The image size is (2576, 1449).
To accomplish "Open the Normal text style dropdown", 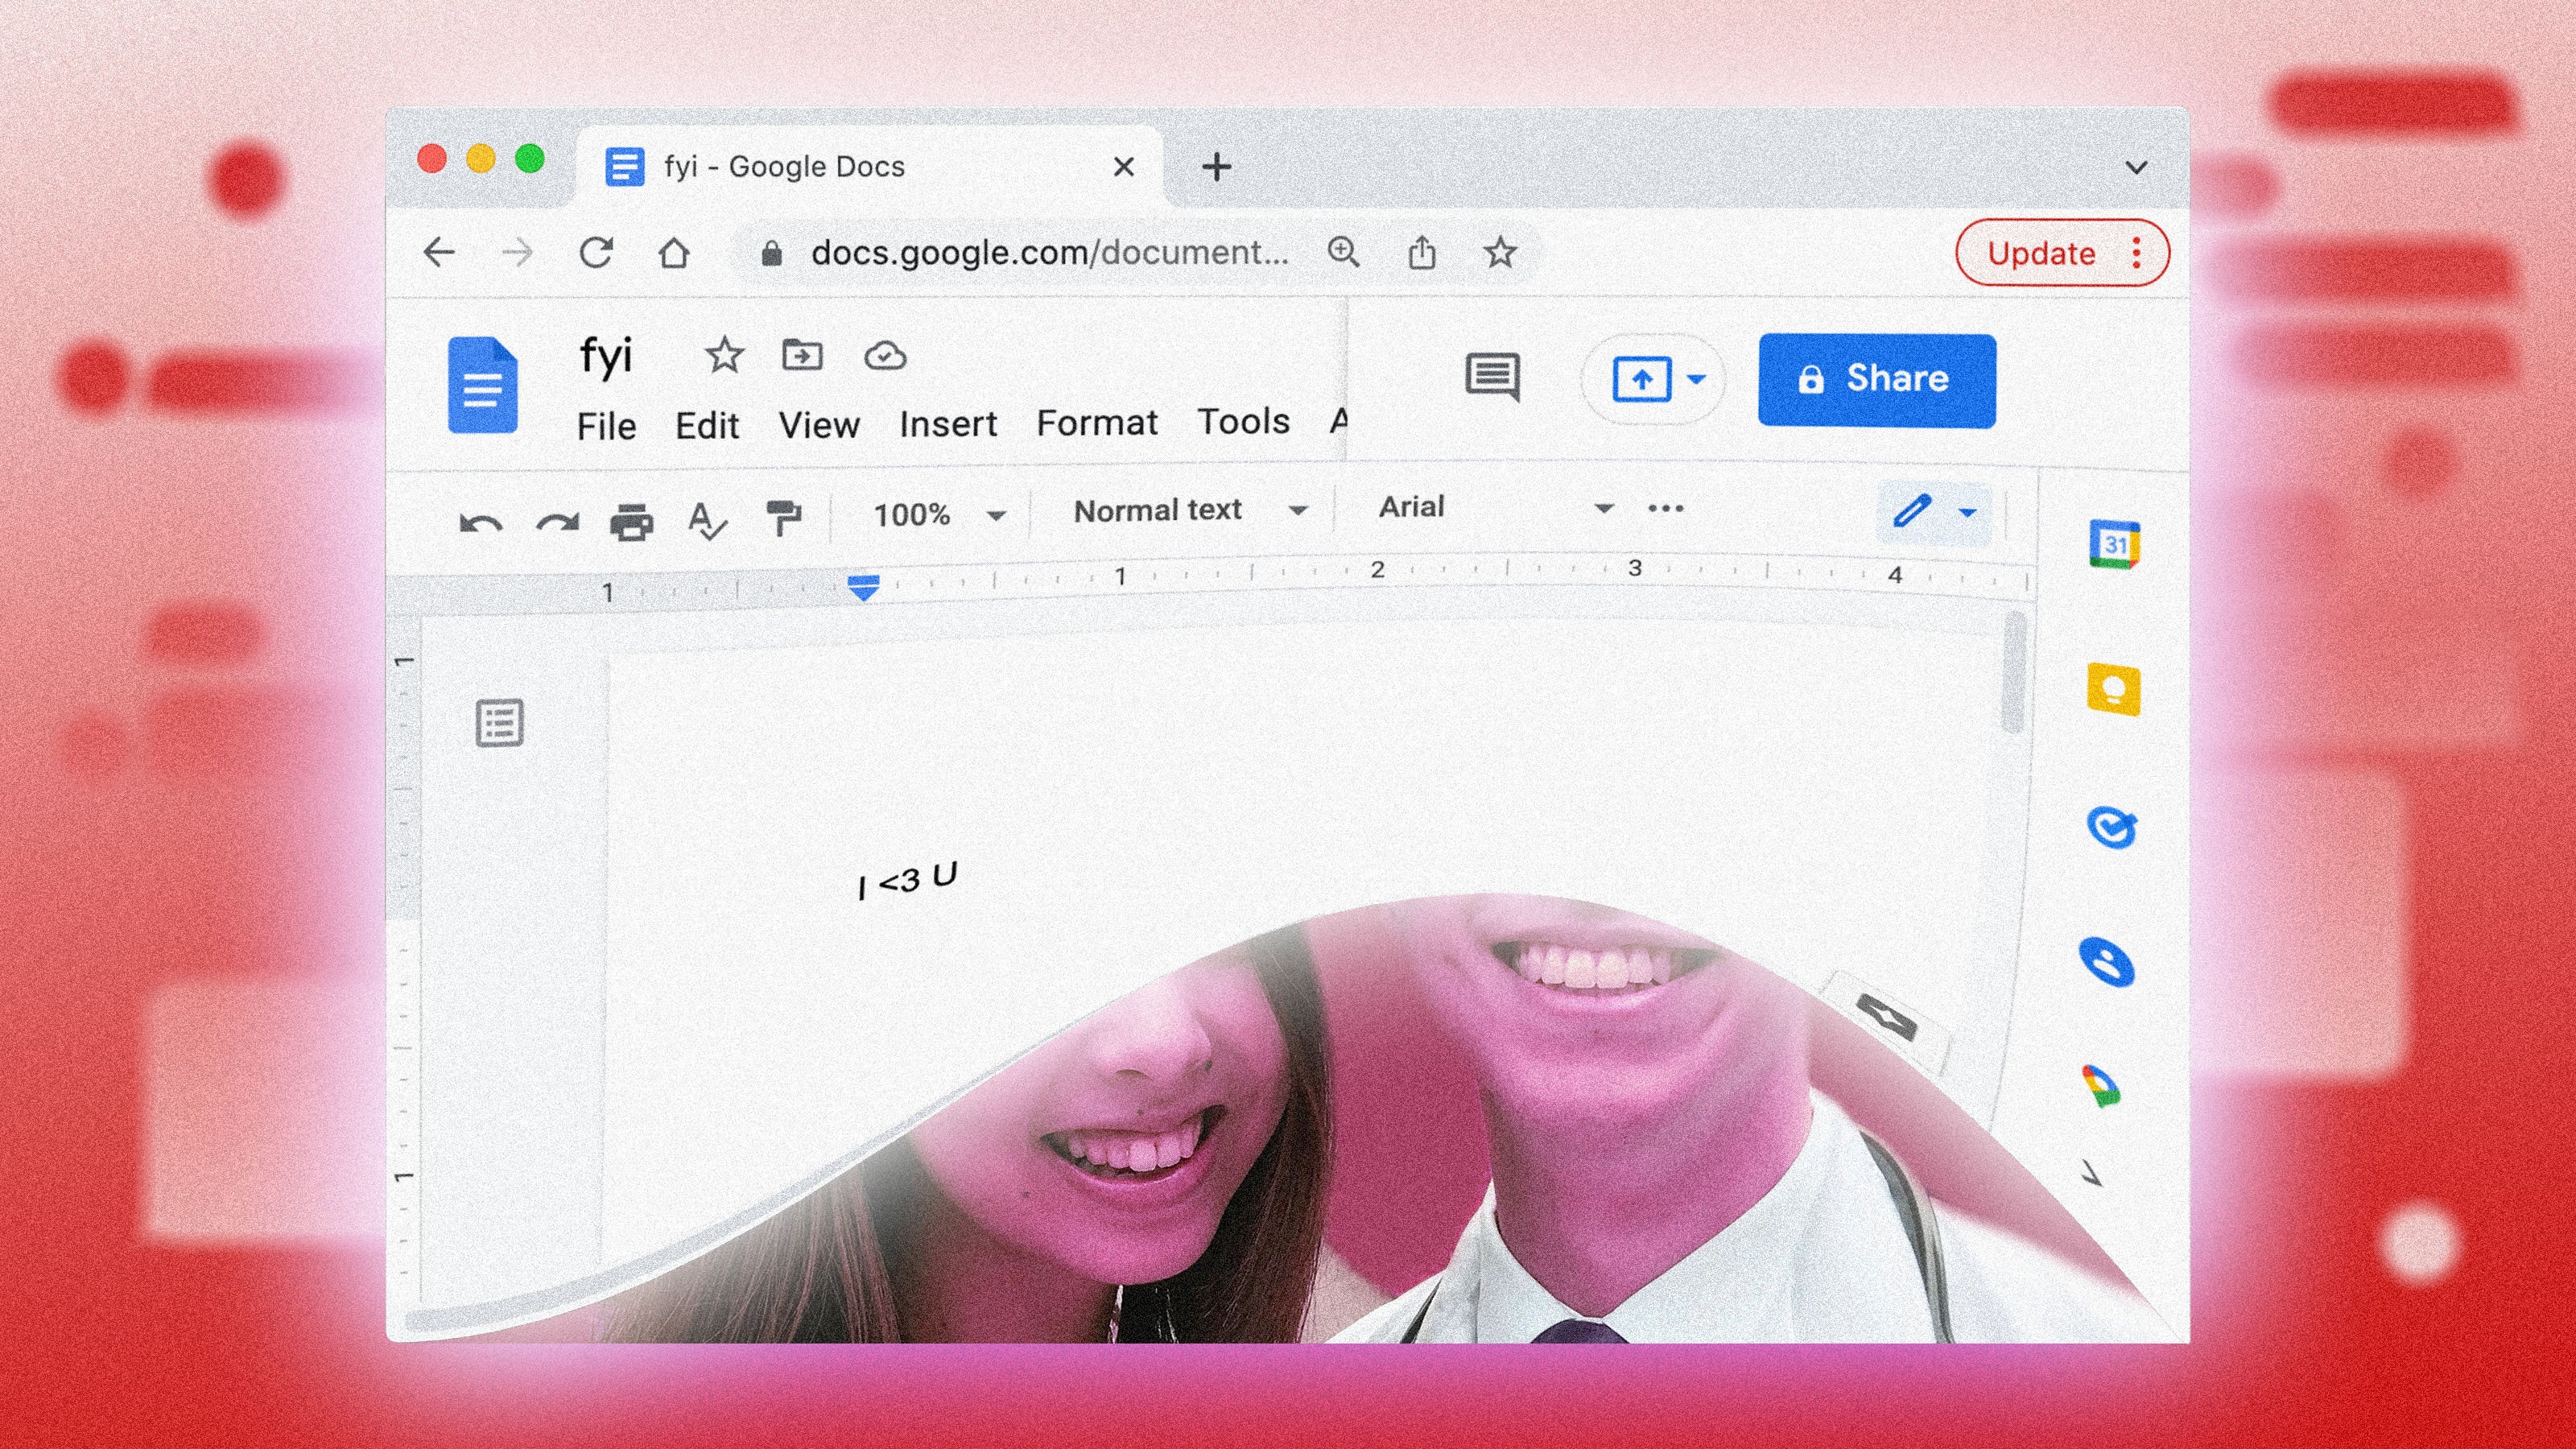I will (x=1190, y=510).
